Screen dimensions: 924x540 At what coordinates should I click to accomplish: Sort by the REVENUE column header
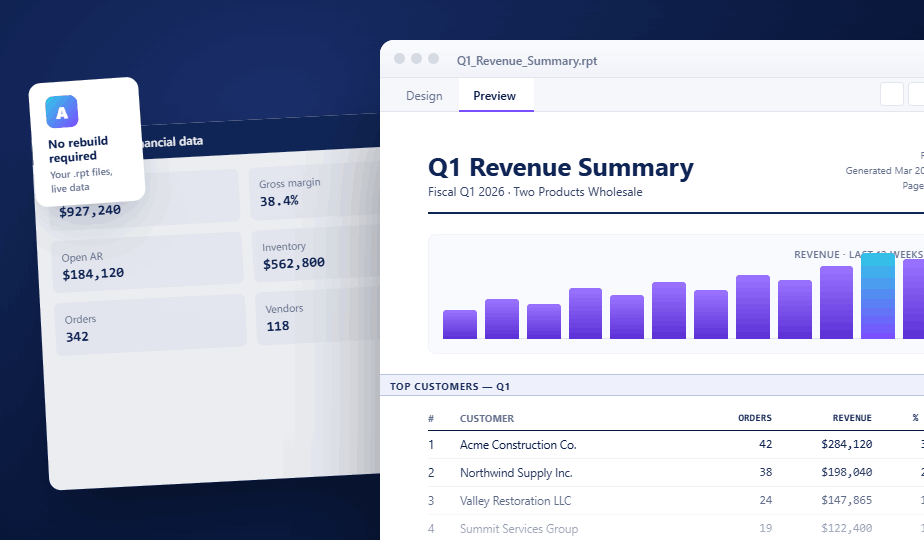[852, 418]
